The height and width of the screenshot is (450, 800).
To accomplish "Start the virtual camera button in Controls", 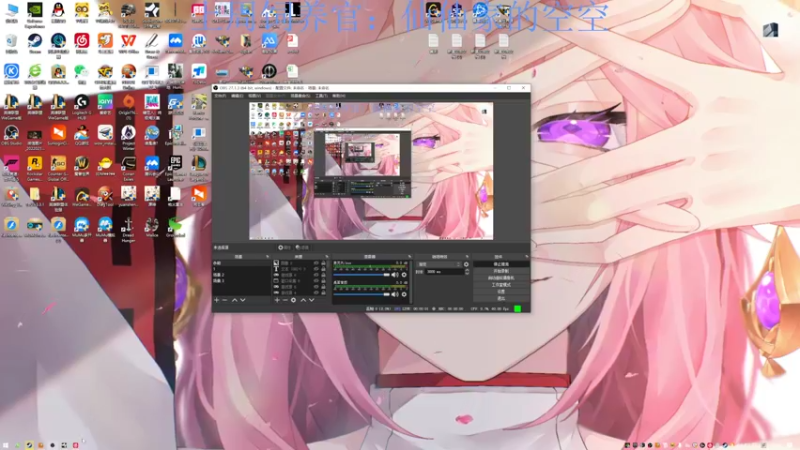I will click(501, 278).
